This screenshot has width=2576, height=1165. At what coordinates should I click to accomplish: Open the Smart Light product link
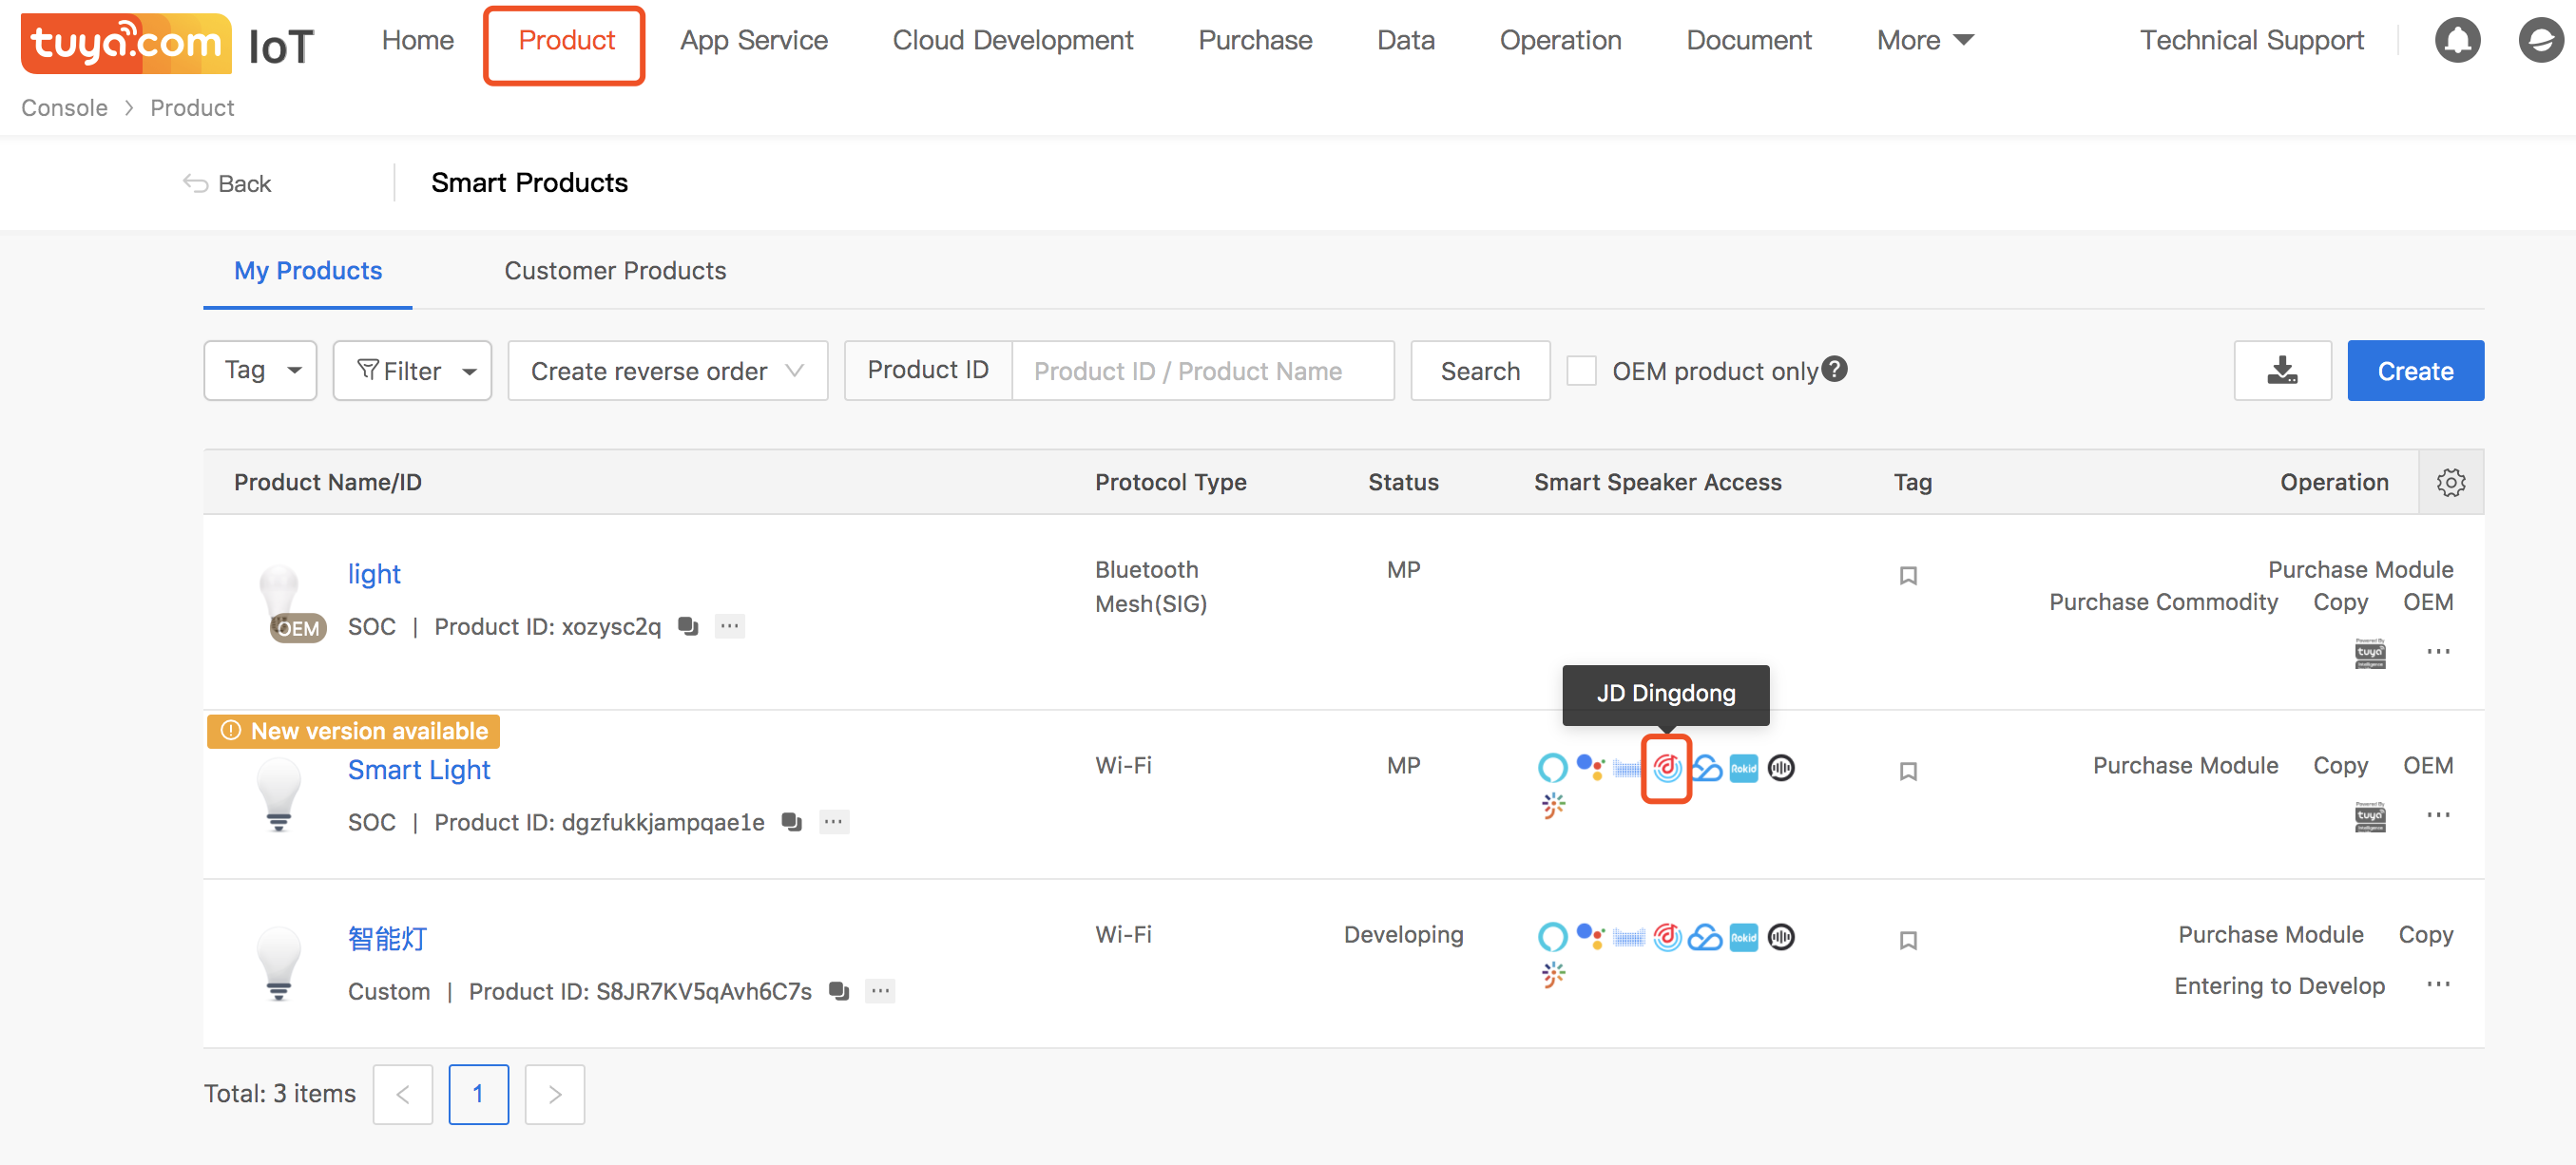coord(419,770)
